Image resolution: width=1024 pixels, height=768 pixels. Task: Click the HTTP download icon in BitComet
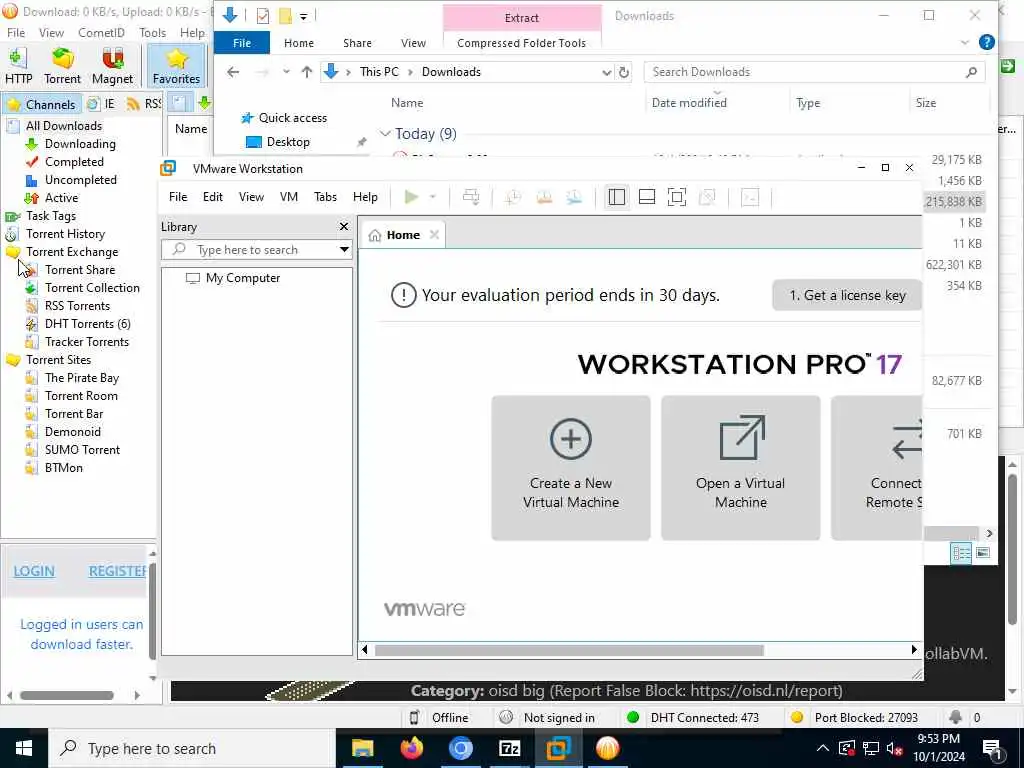(18, 66)
